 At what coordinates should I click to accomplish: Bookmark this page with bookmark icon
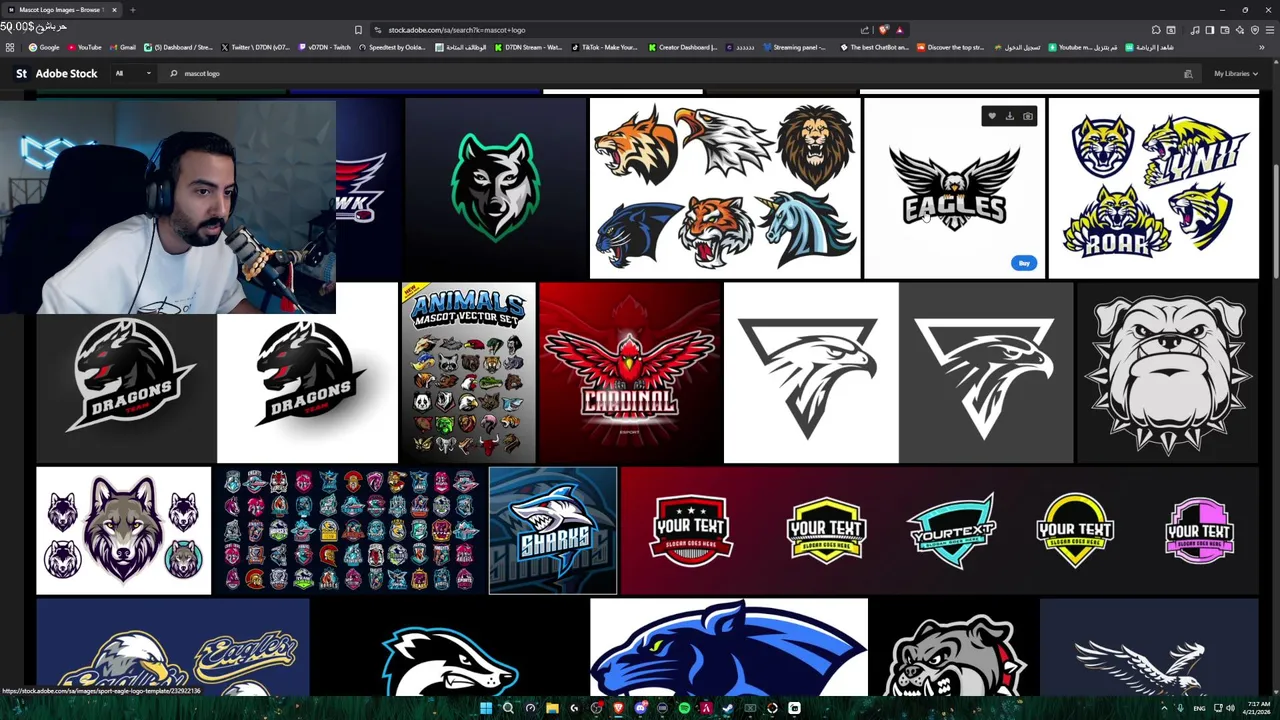[x=358, y=30]
